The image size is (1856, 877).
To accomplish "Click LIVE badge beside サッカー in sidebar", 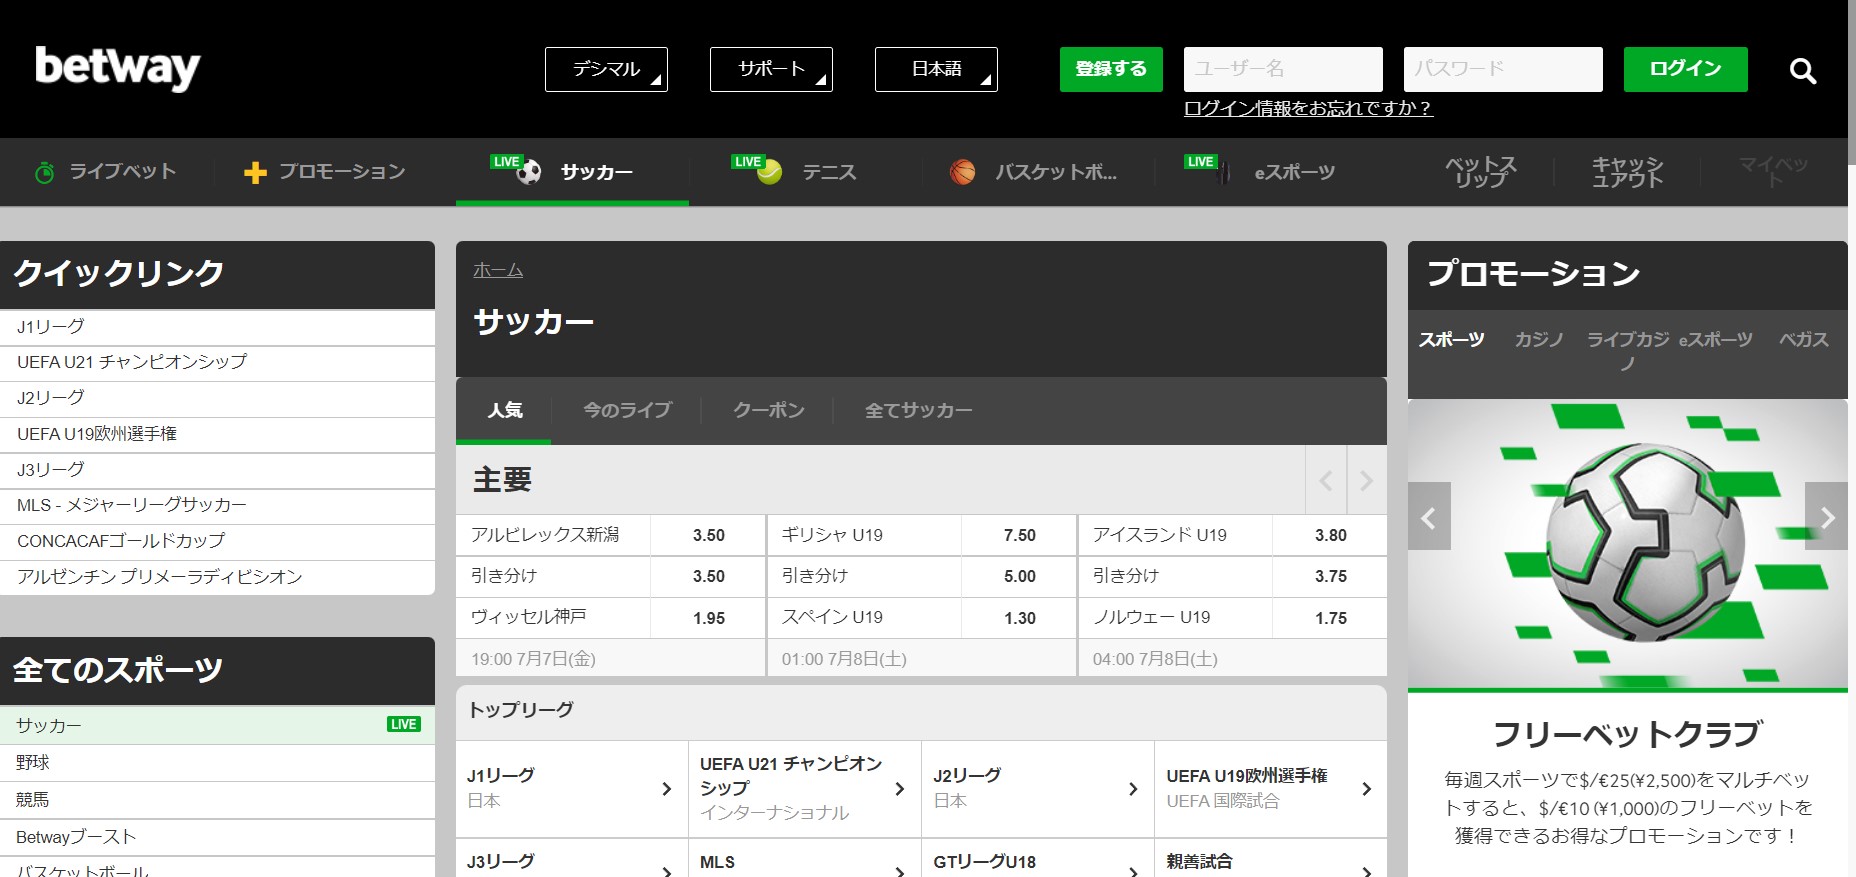I will click(404, 725).
